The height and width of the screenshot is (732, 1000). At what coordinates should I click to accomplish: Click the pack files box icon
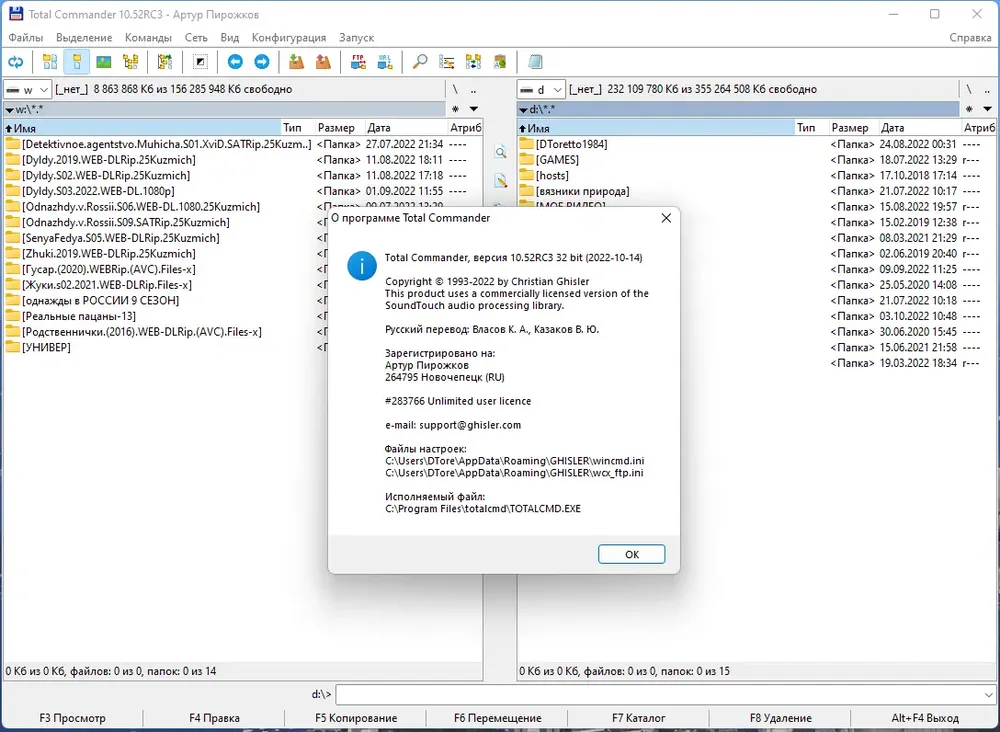coord(296,62)
